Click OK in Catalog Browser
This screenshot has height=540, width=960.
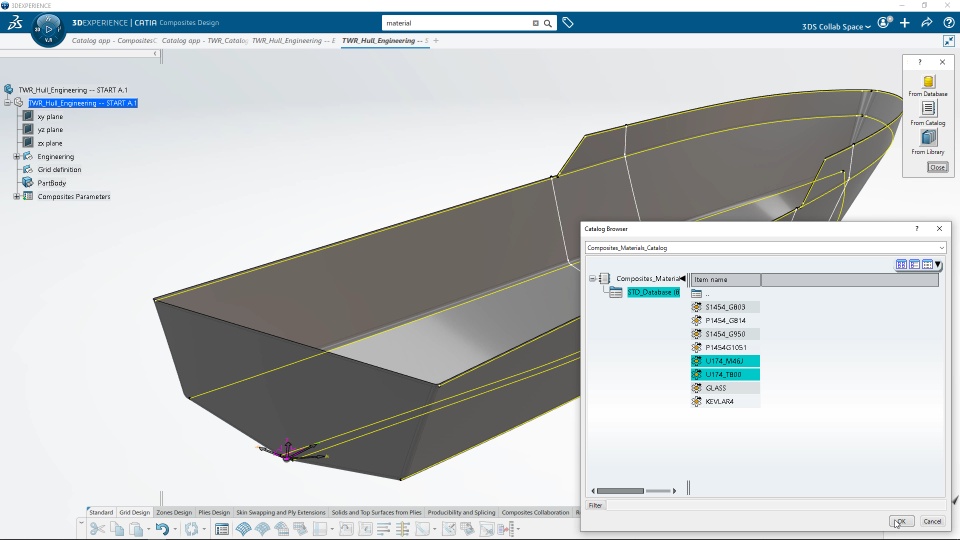(x=901, y=521)
